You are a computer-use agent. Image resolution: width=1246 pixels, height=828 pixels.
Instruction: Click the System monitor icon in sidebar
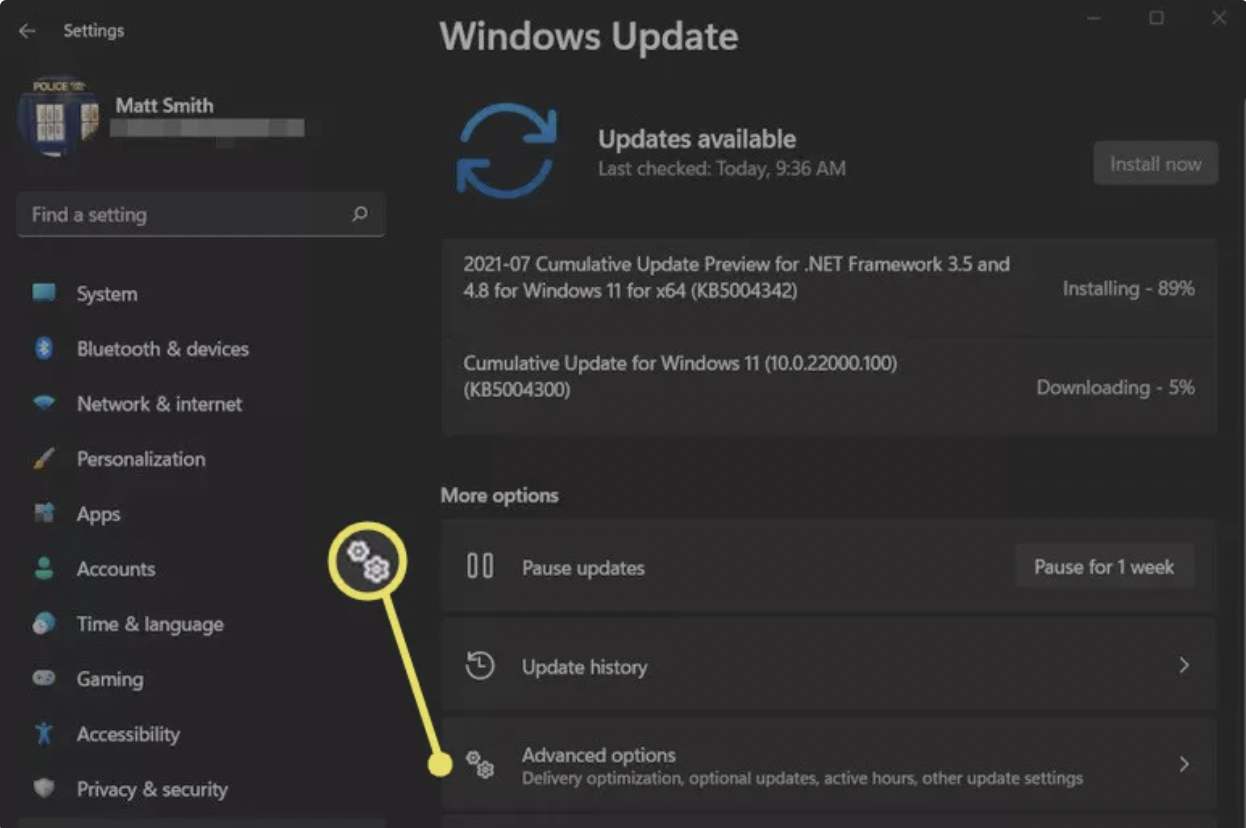pyautogui.click(x=44, y=294)
